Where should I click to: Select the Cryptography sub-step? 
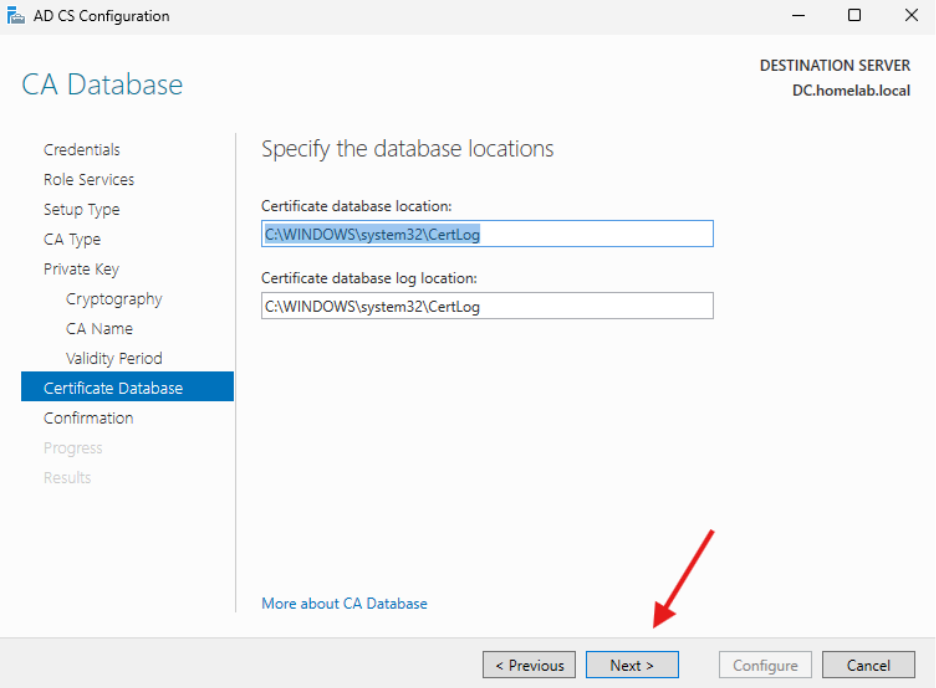[x=113, y=298]
